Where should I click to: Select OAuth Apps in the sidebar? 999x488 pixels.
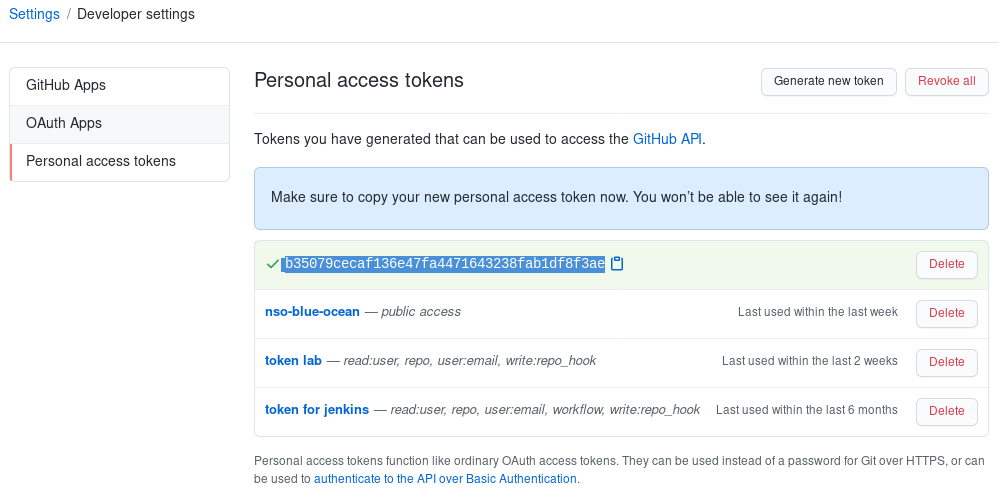click(64, 123)
